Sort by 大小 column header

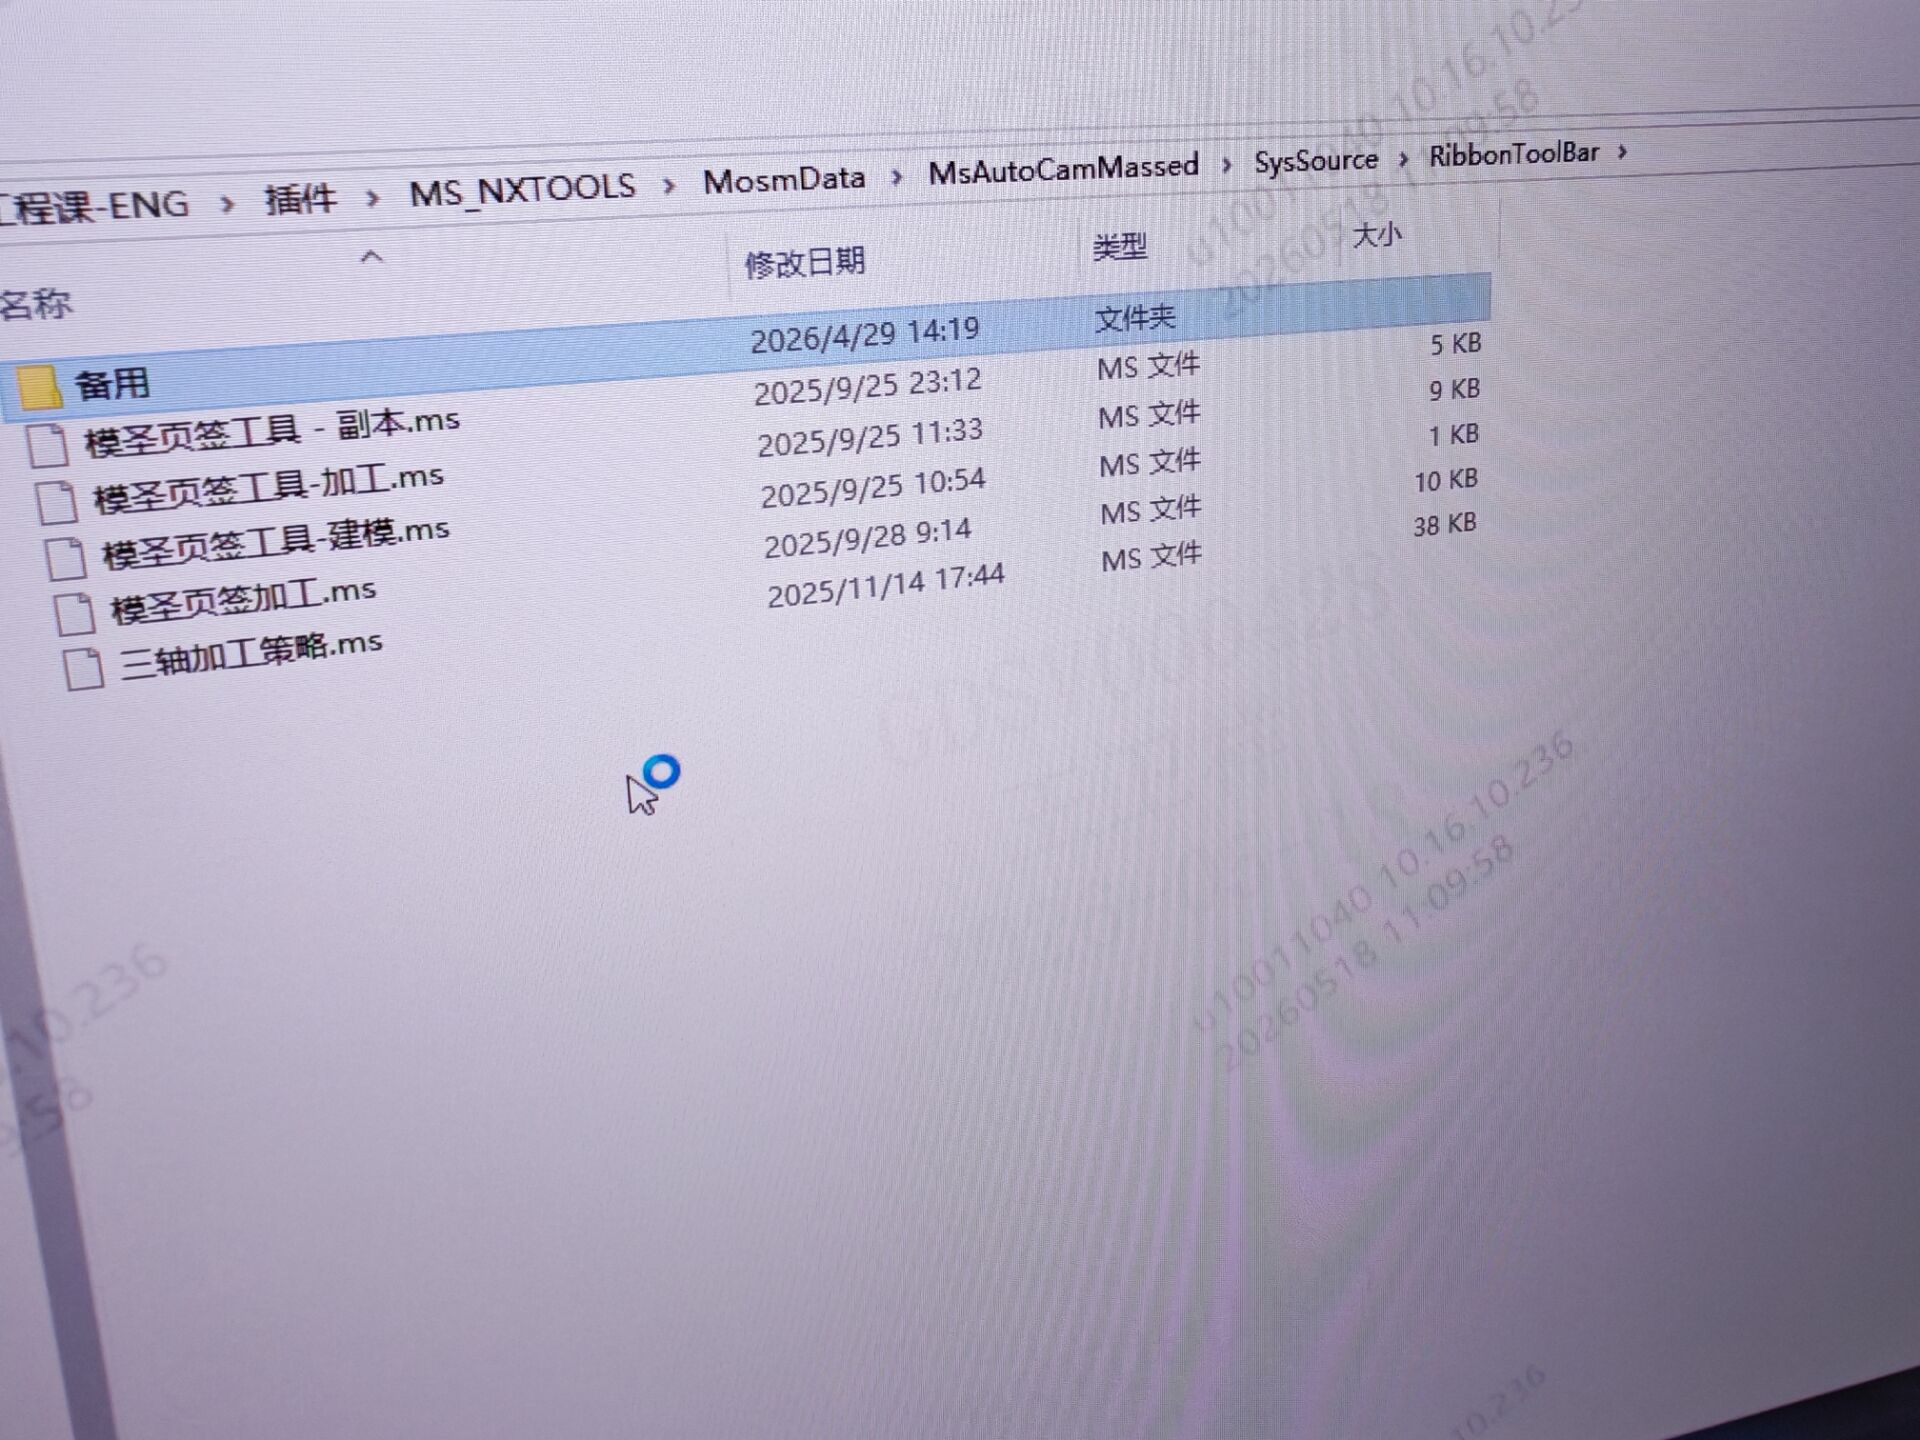[1377, 236]
